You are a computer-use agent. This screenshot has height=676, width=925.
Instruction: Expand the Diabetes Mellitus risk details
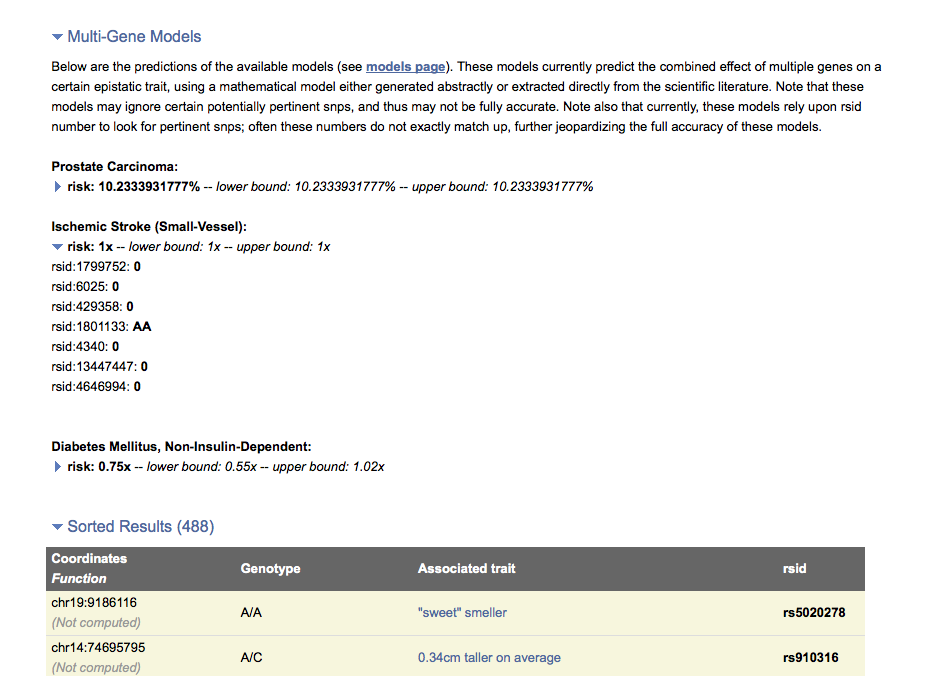pos(58,467)
